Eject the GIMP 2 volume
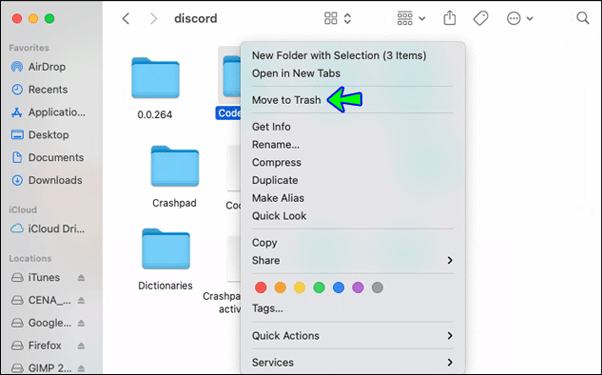Viewport: 602px width, 375px height. [x=81, y=368]
